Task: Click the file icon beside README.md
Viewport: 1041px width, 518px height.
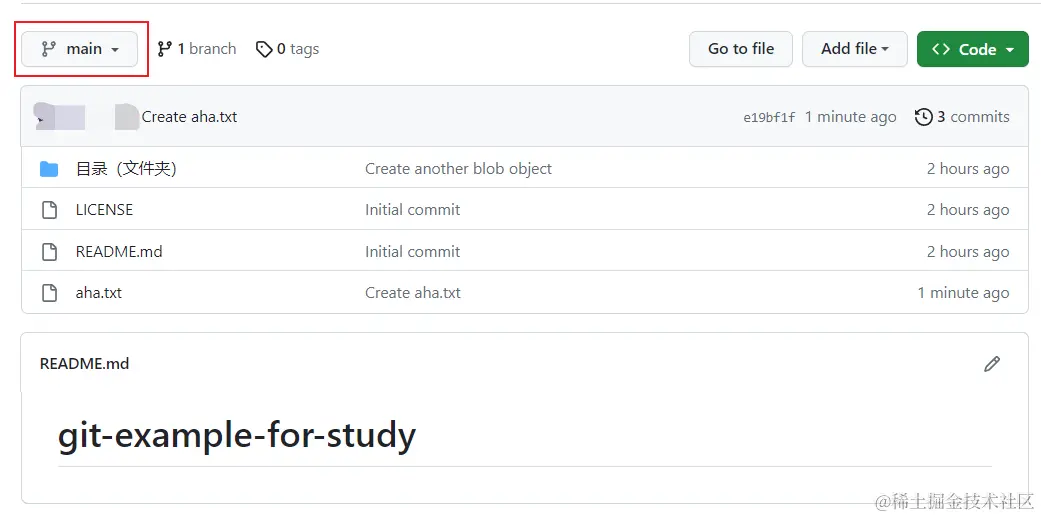Action: click(x=49, y=252)
